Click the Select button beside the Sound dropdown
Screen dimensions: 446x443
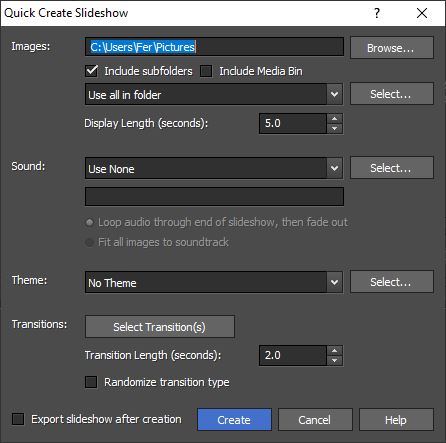click(x=392, y=168)
